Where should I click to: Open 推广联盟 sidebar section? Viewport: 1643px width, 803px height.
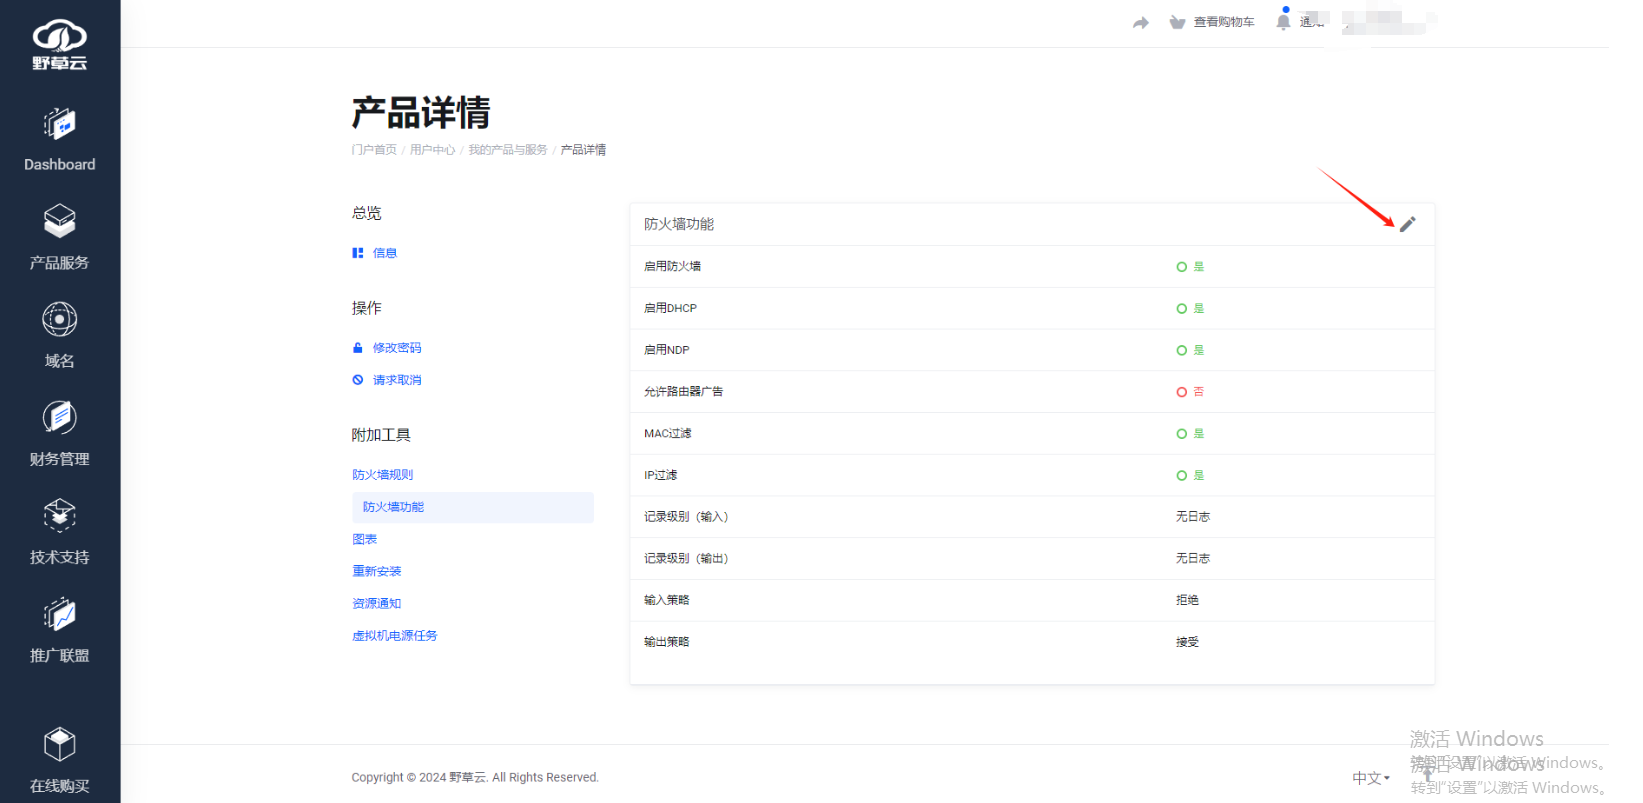click(60, 629)
